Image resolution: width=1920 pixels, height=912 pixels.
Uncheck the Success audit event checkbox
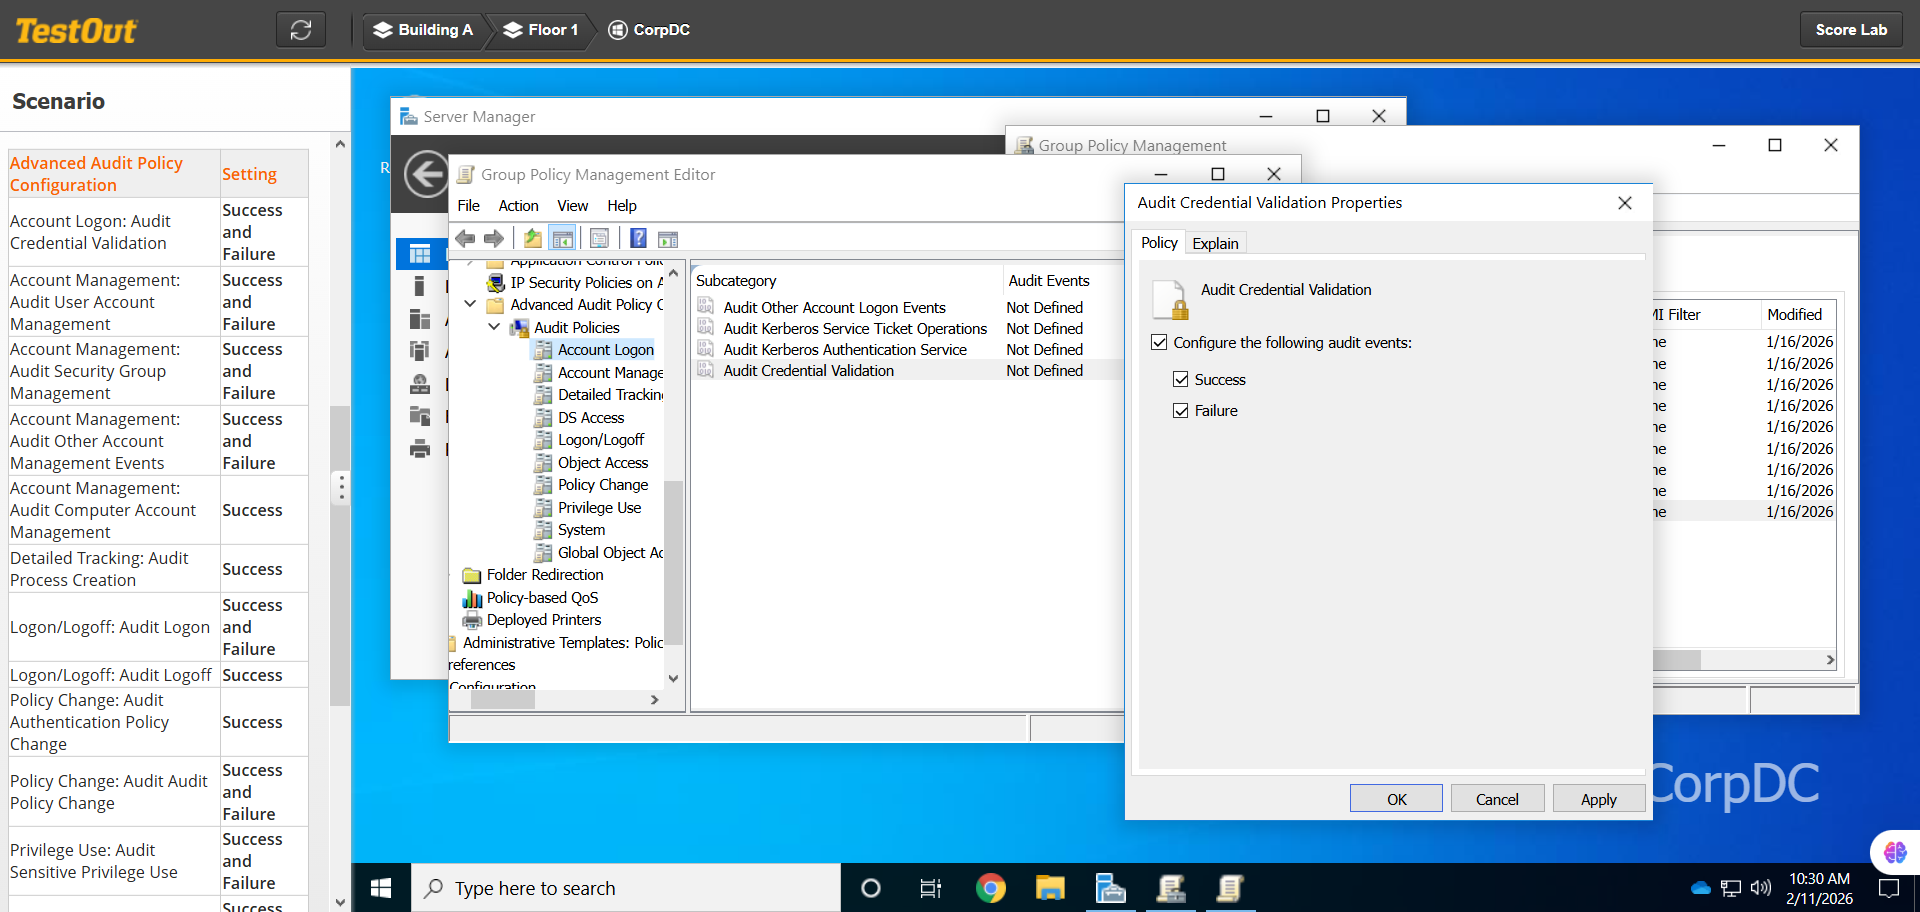coord(1181,380)
